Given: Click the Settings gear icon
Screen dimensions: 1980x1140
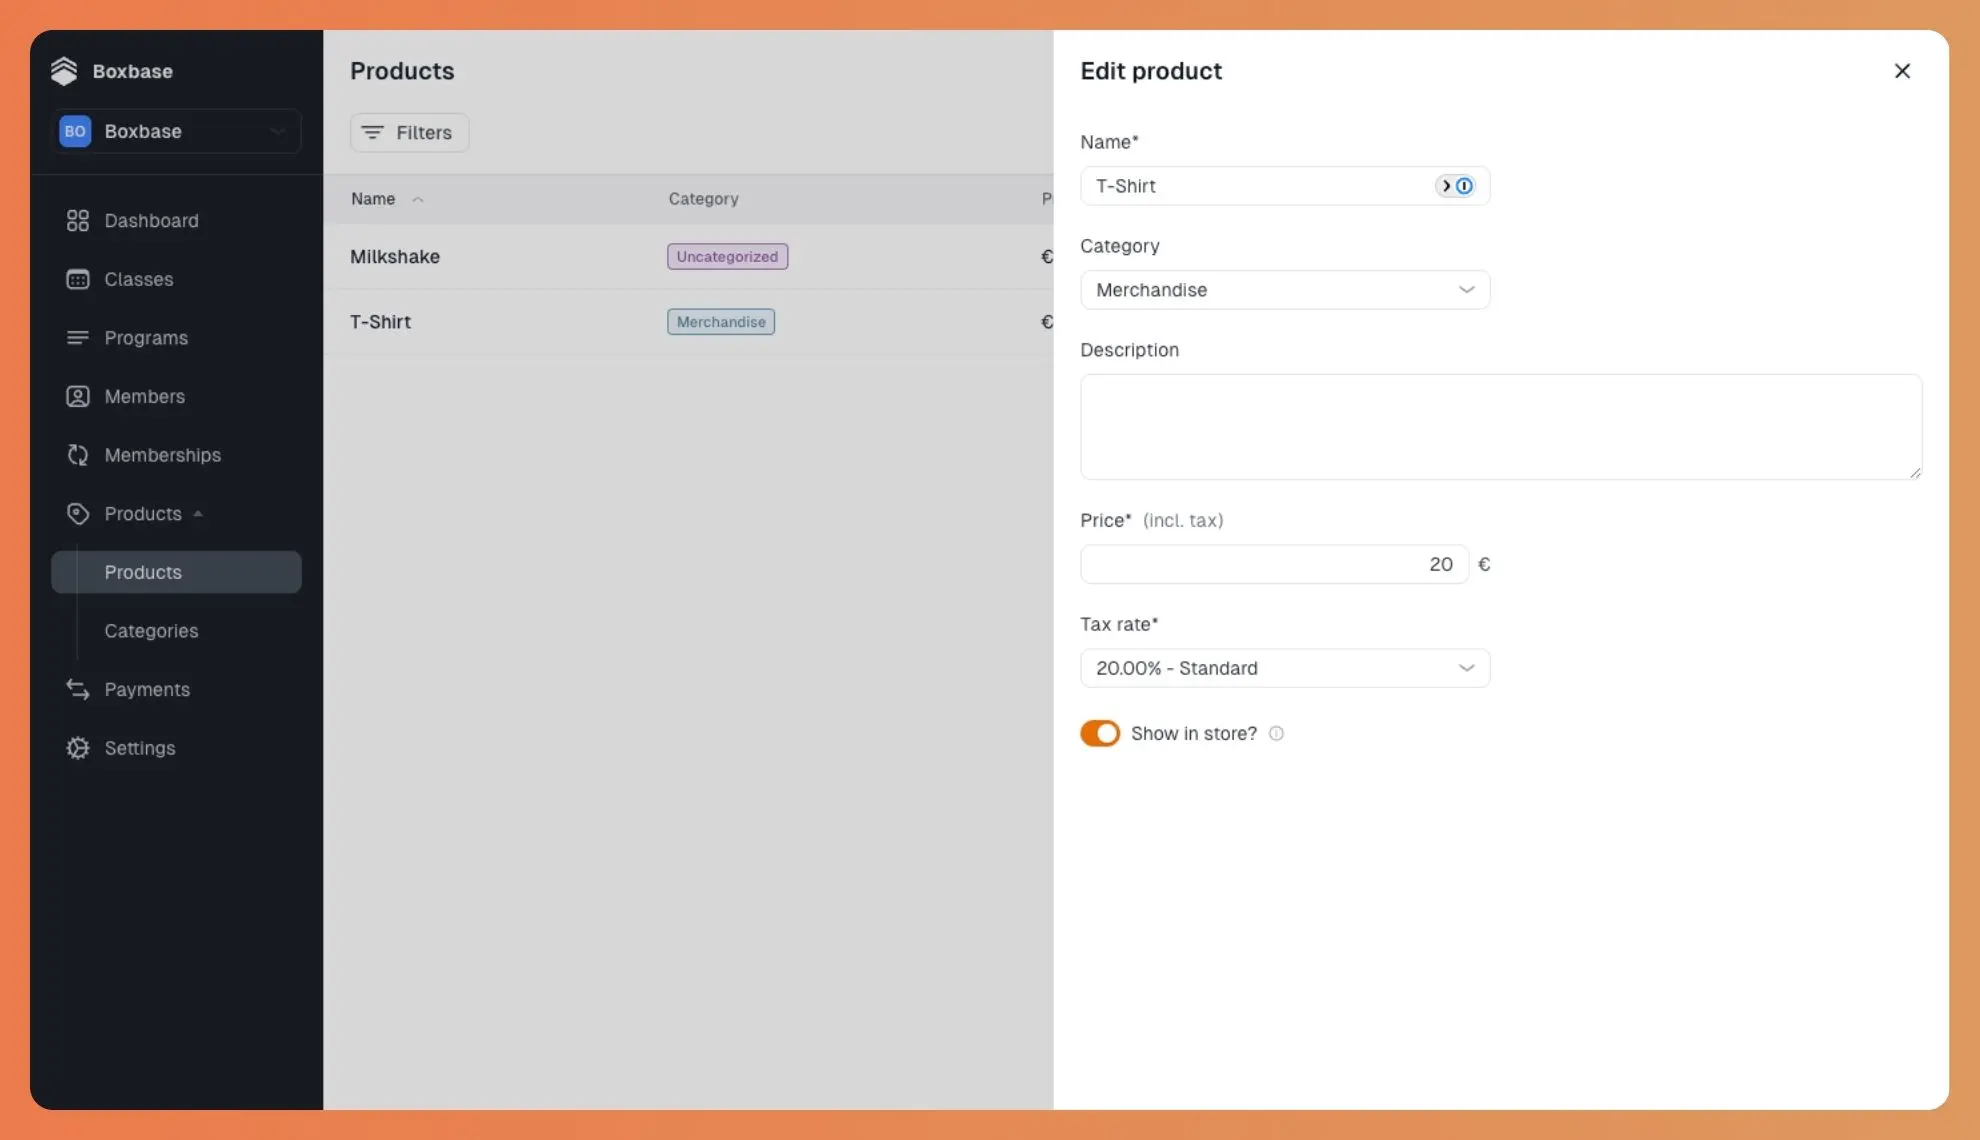Looking at the screenshot, I should 77,748.
